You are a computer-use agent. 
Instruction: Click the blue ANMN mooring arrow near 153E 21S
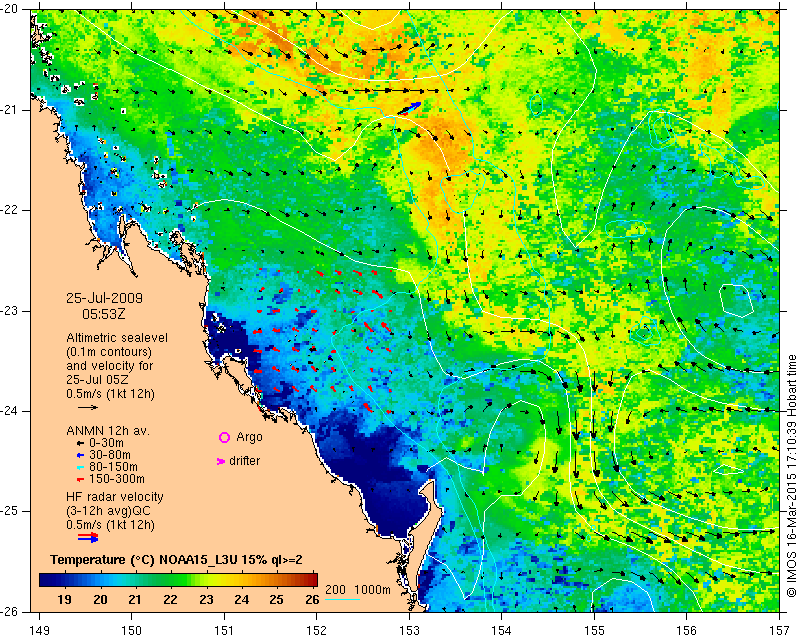point(410,108)
